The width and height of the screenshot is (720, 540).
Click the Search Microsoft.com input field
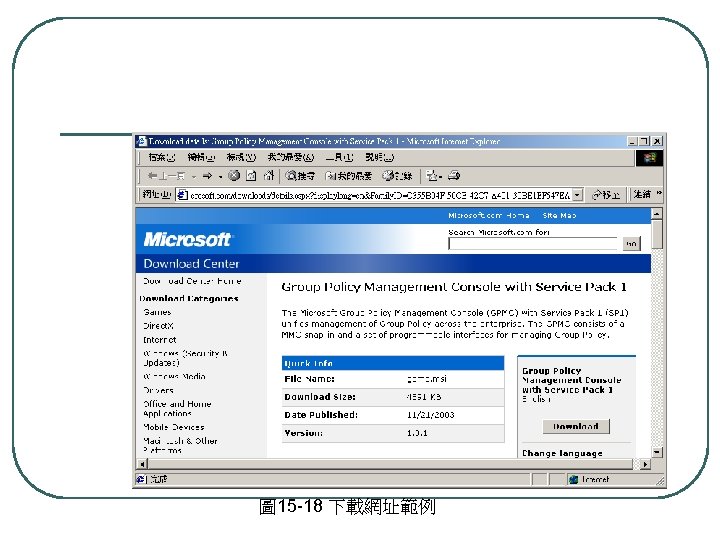click(534, 243)
